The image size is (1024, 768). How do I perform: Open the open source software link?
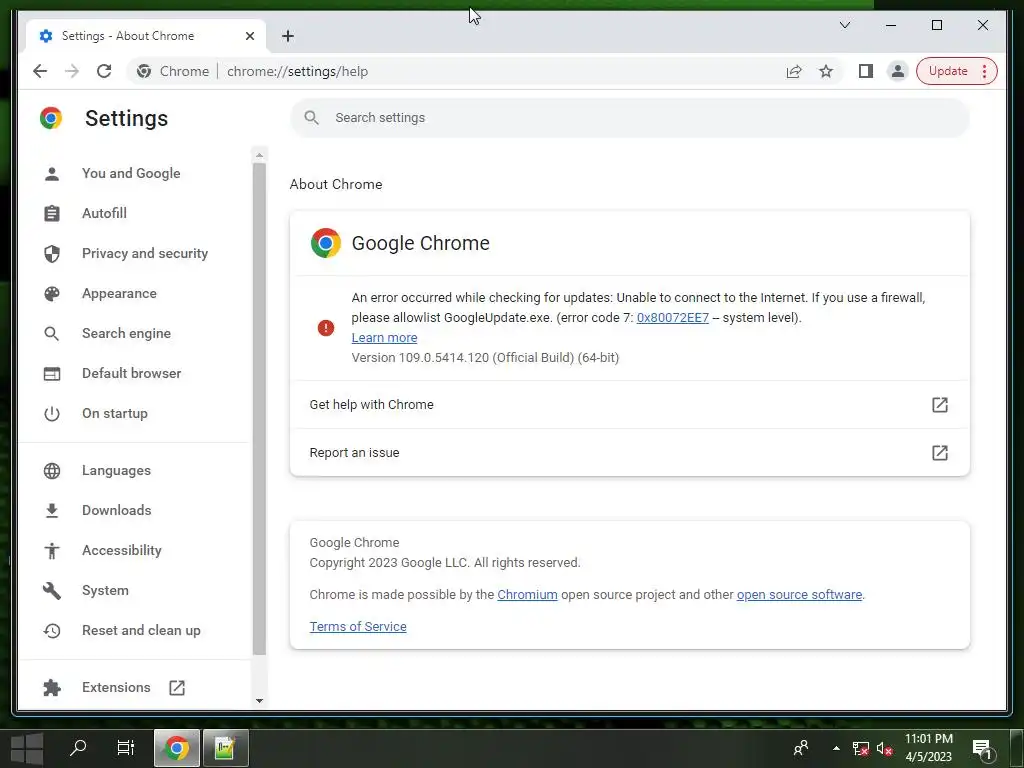tap(799, 594)
